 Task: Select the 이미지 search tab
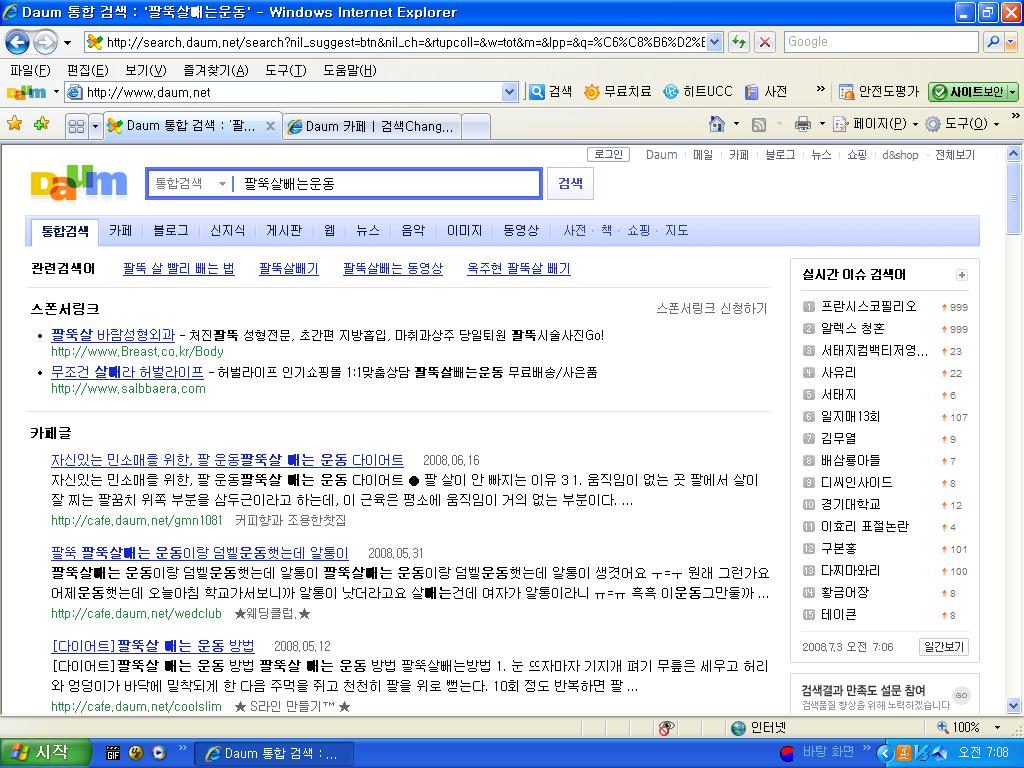tap(464, 231)
